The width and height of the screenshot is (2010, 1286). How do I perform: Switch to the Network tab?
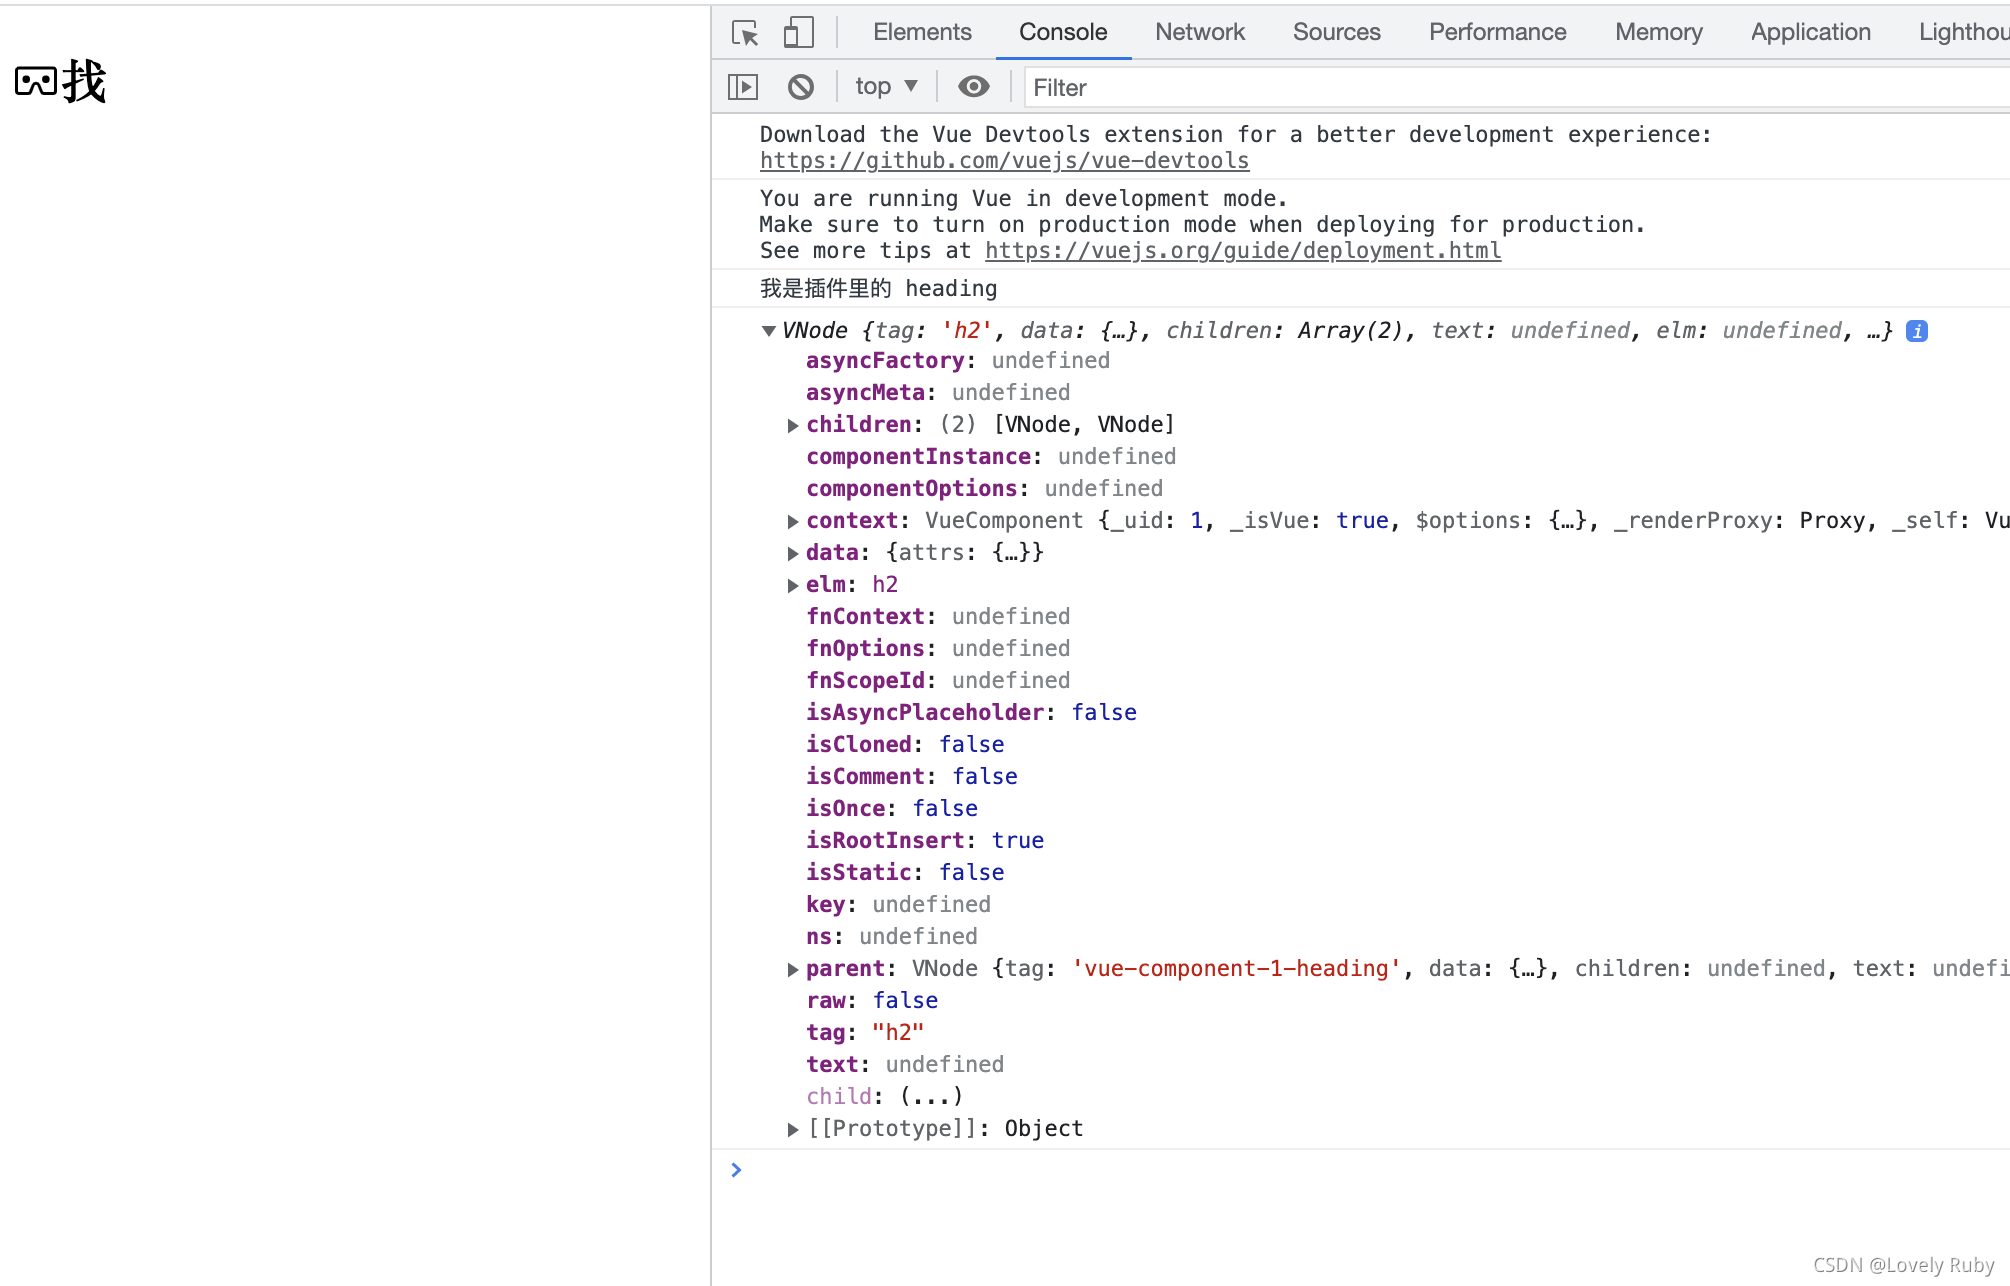tap(1199, 32)
